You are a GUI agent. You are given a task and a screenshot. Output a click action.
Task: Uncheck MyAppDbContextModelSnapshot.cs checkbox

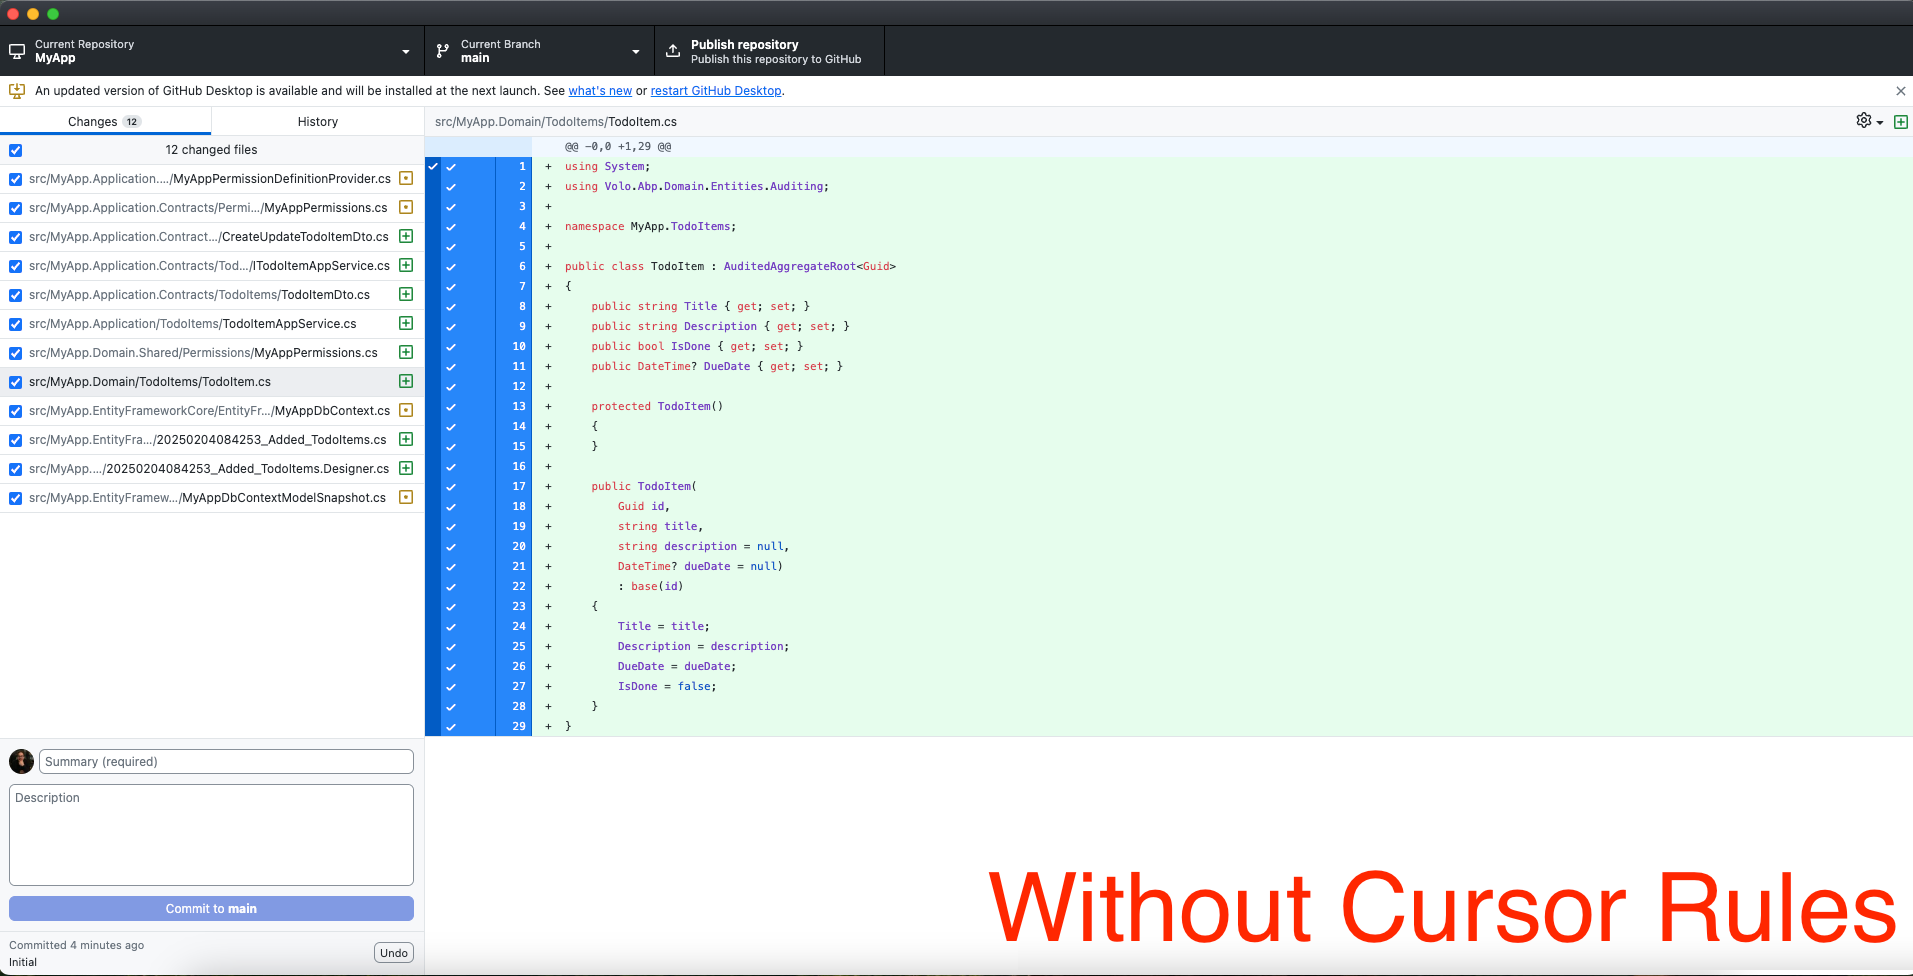pos(16,498)
